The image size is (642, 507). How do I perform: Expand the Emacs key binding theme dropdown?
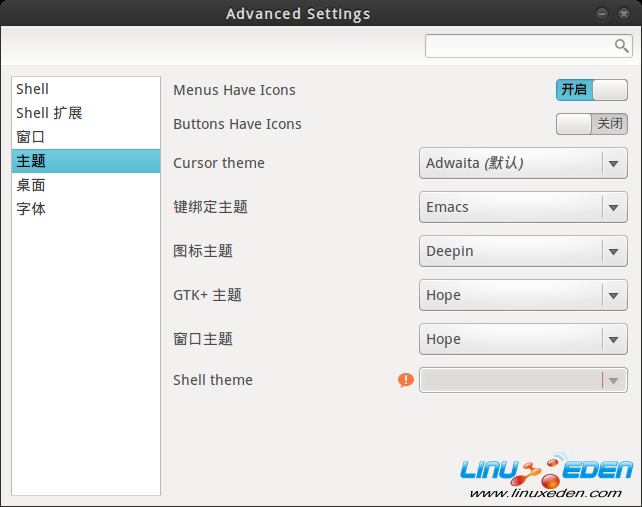(523, 207)
